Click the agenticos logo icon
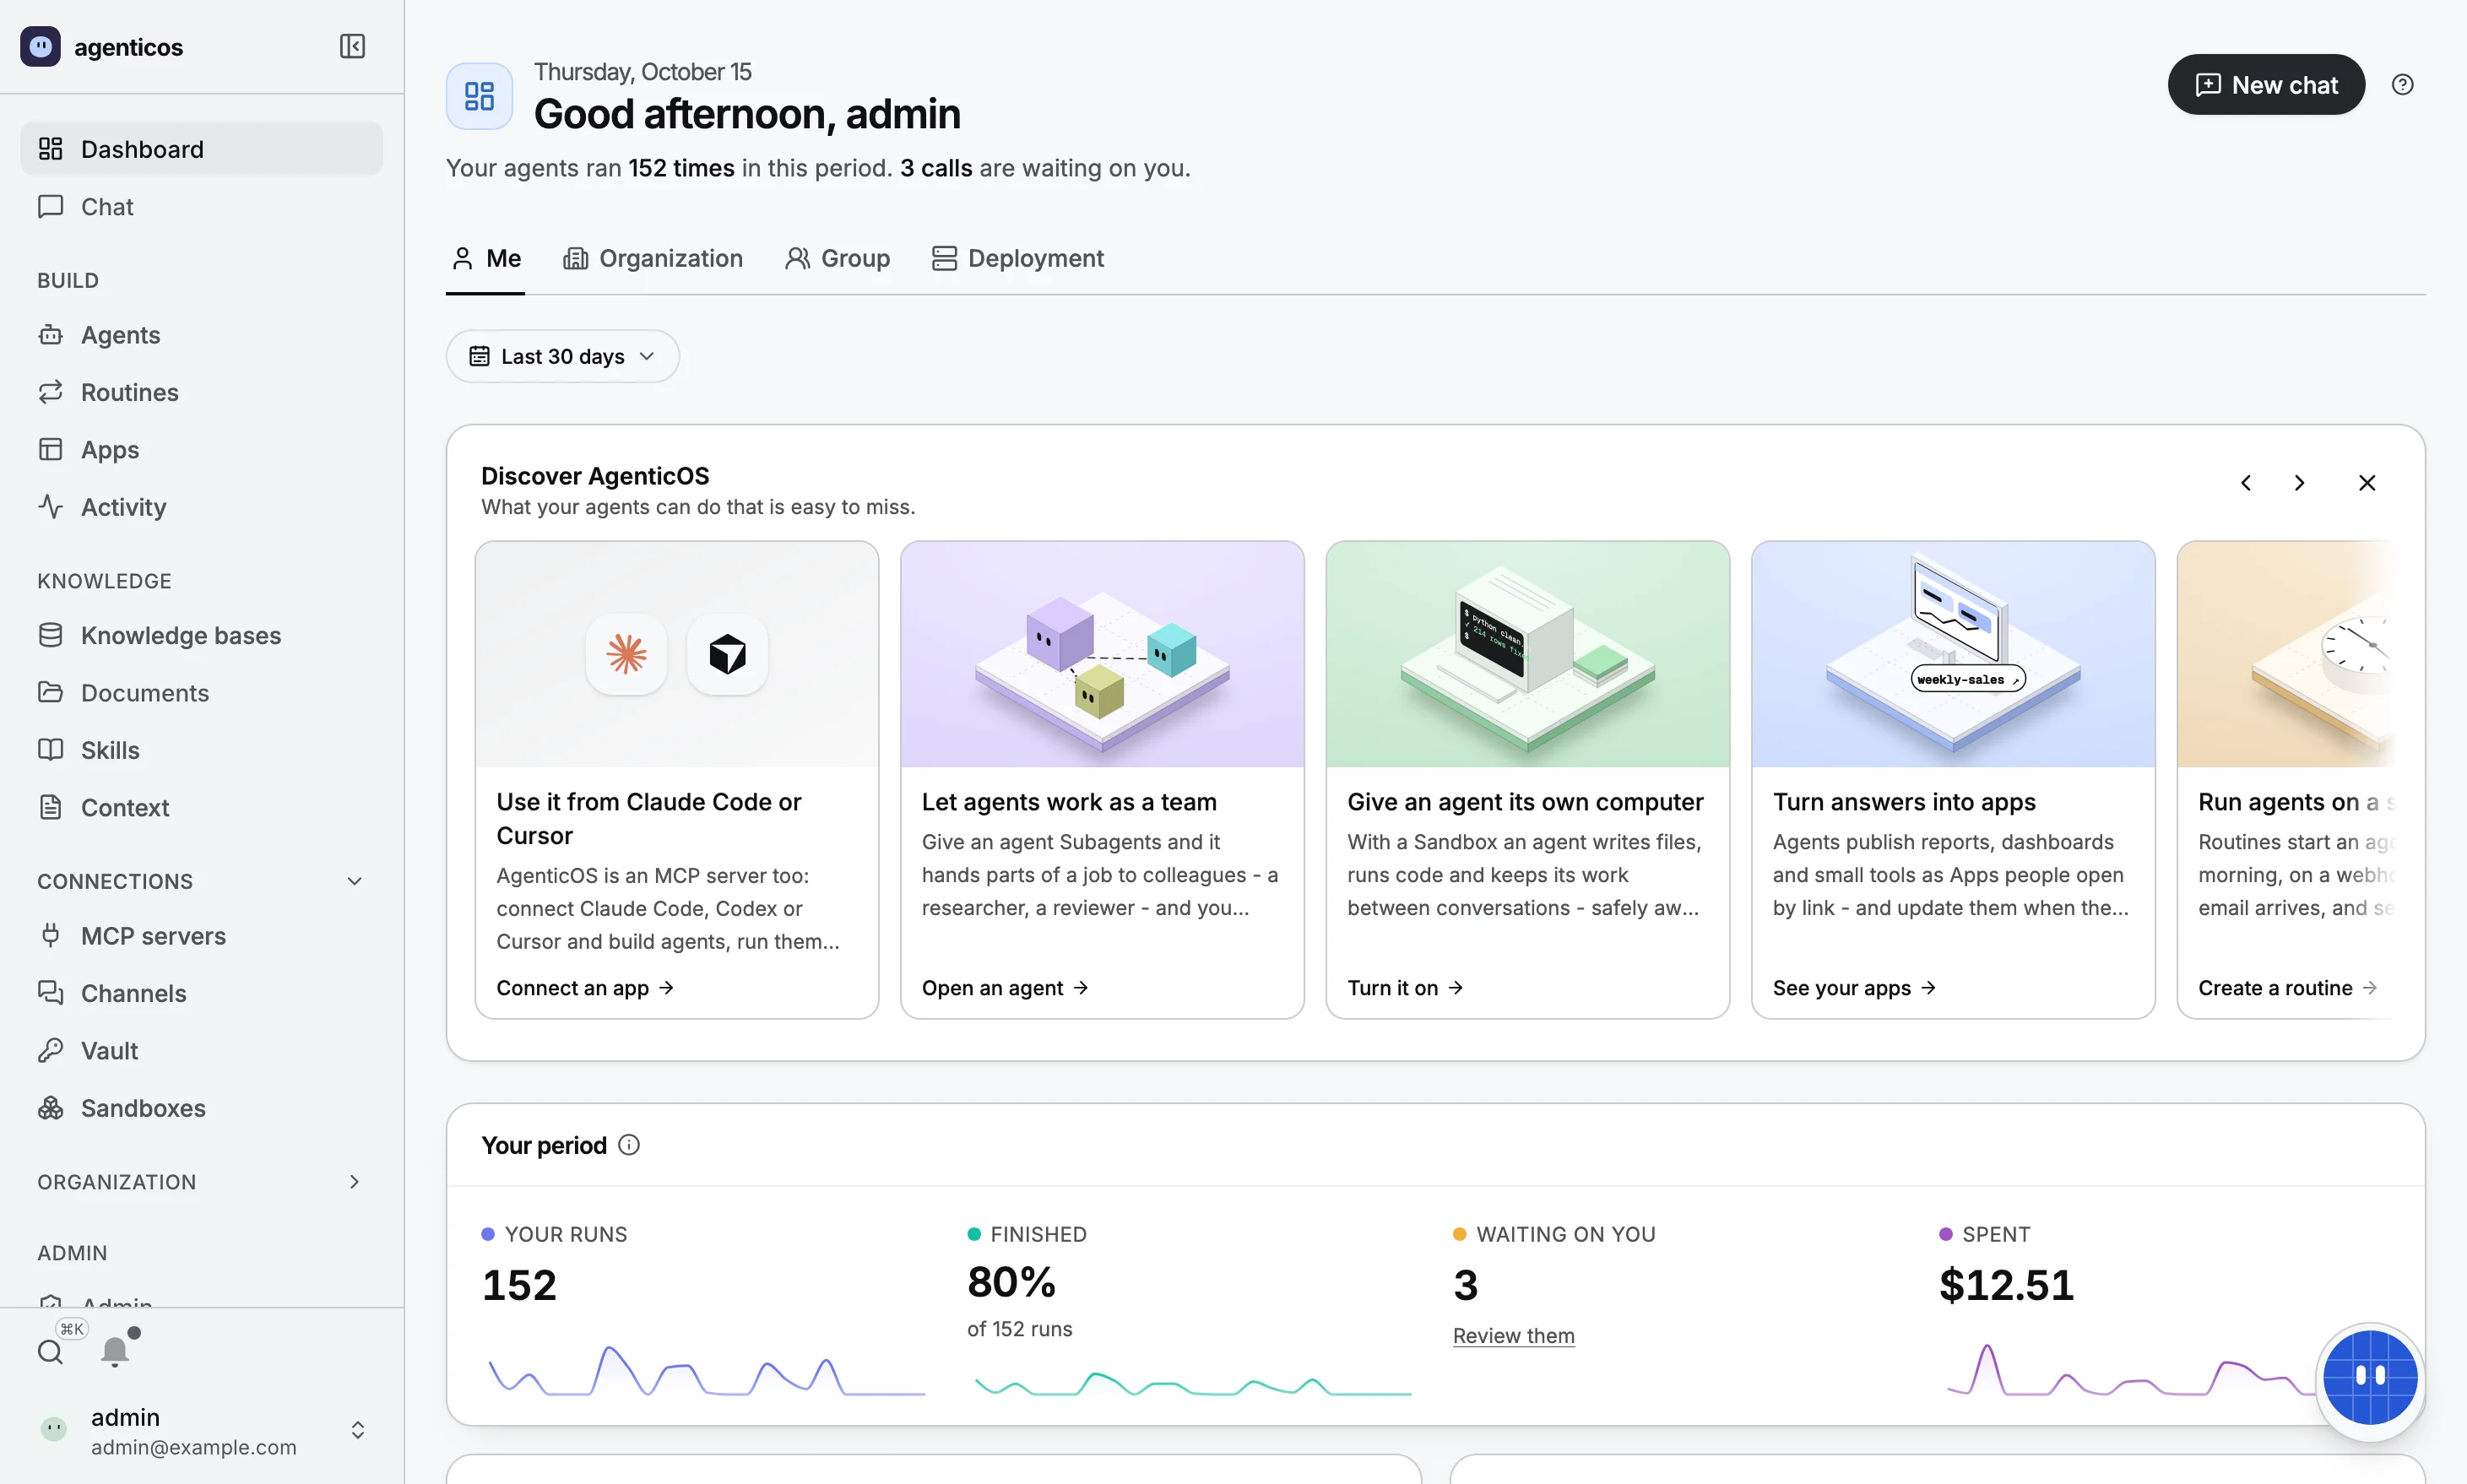This screenshot has height=1484, width=2467. tap(41, 47)
